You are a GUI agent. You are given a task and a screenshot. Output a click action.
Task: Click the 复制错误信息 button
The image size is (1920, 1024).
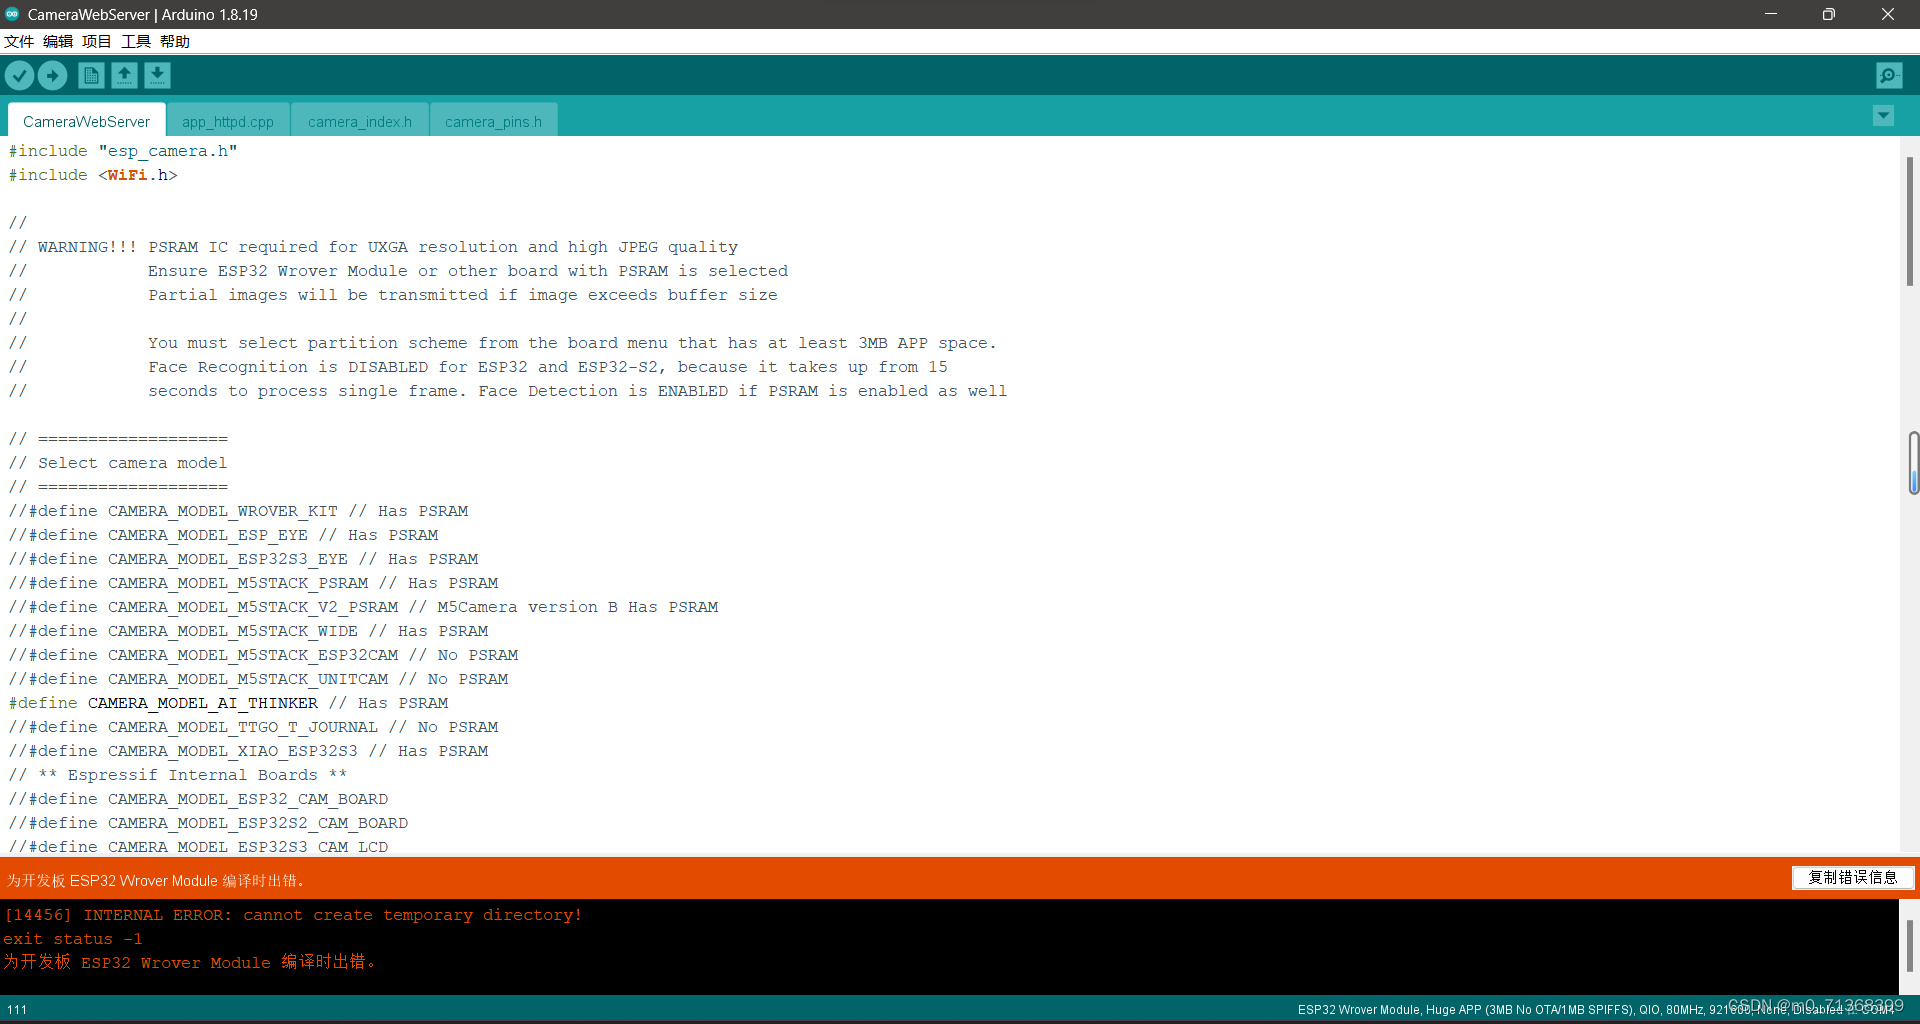tap(1853, 877)
